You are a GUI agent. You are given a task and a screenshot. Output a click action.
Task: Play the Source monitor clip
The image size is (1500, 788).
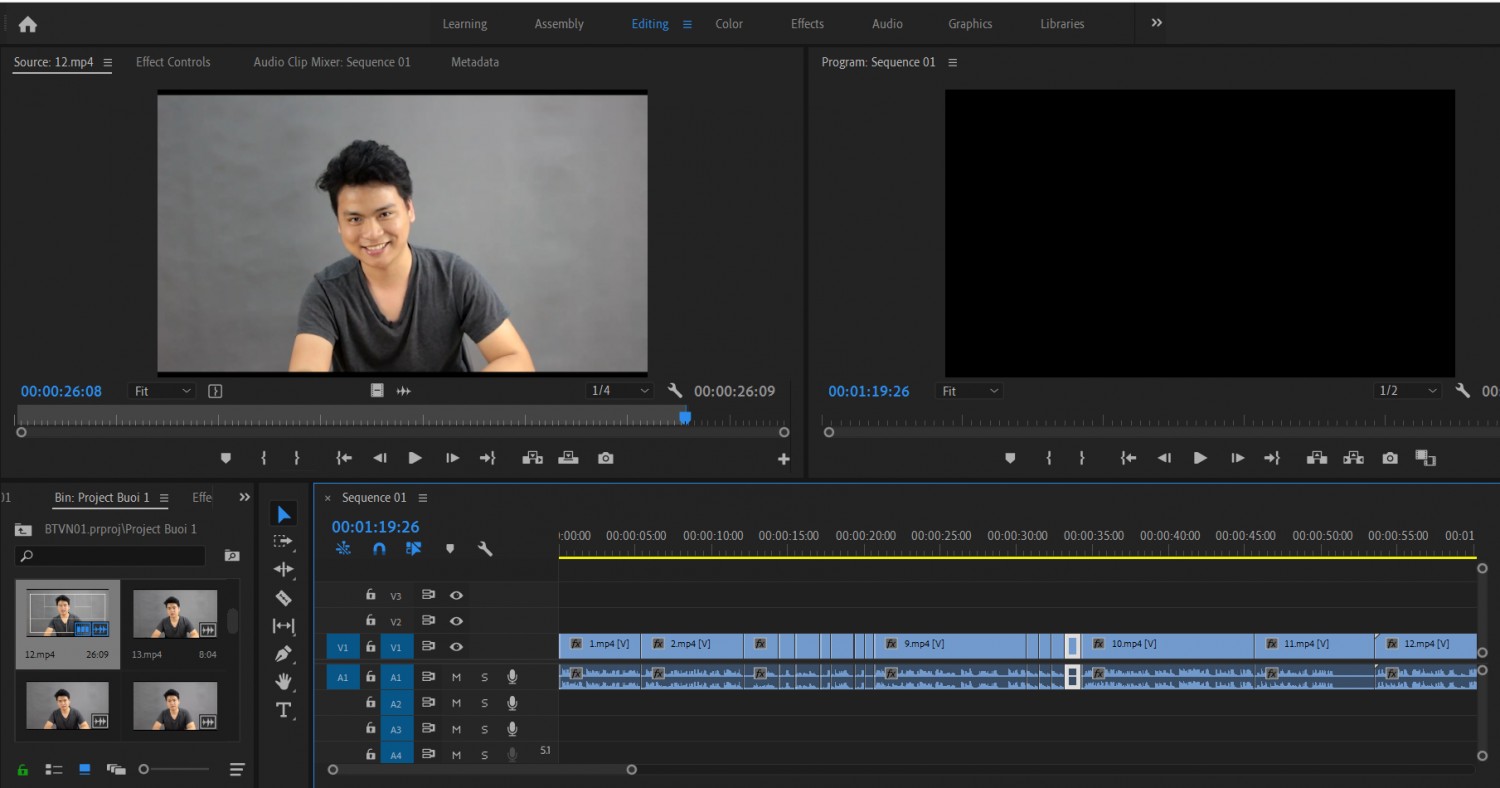pos(415,458)
